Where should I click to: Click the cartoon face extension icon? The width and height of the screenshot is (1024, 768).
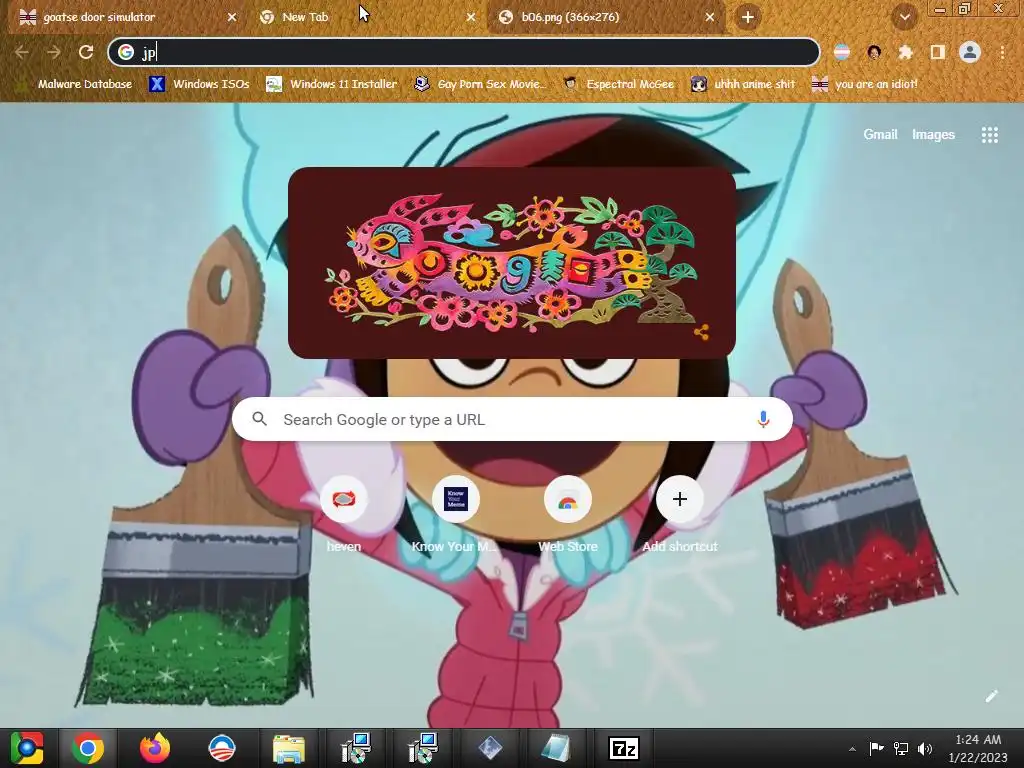pos(874,52)
